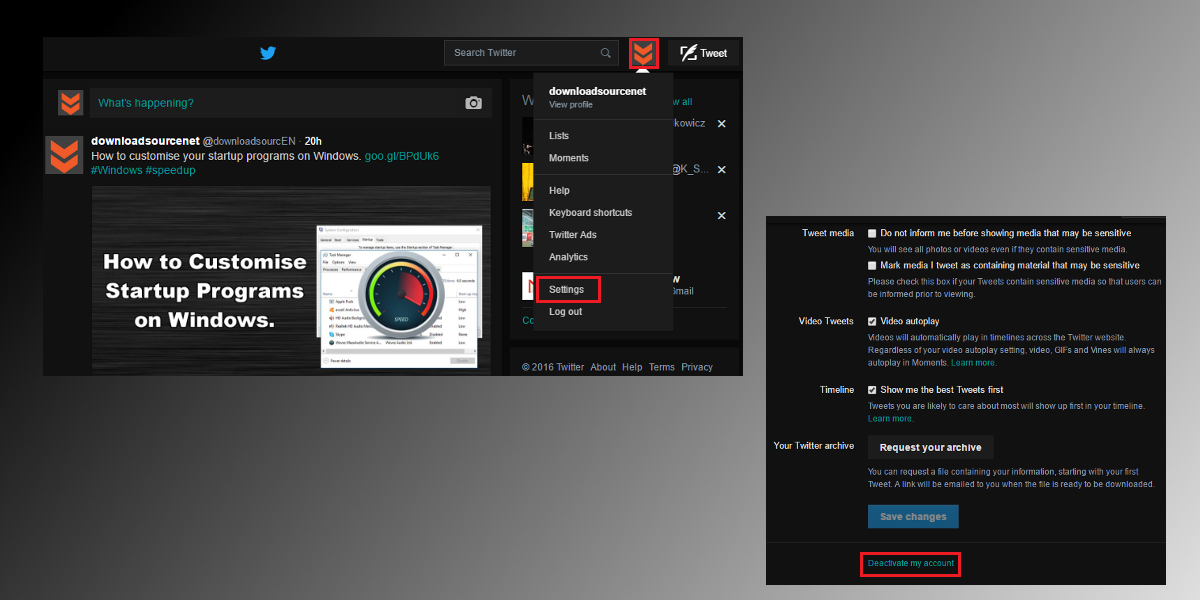Open the startup programs tweet image
Image resolution: width=1200 pixels, height=600 pixels.
click(x=291, y=278)
